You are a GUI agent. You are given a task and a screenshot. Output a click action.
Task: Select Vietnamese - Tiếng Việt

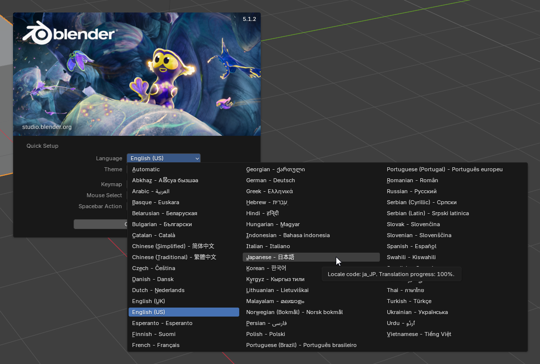click(x=455, y=334)
